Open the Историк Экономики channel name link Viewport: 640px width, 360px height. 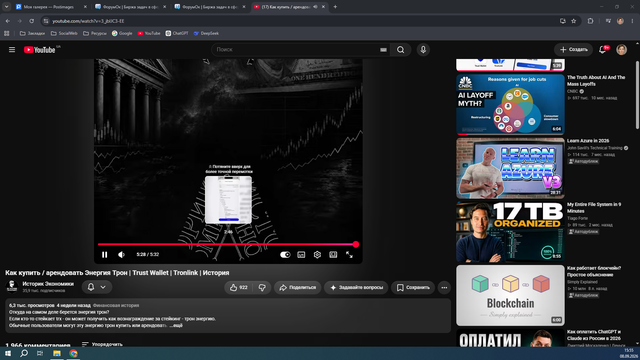[x=48, y=284]
